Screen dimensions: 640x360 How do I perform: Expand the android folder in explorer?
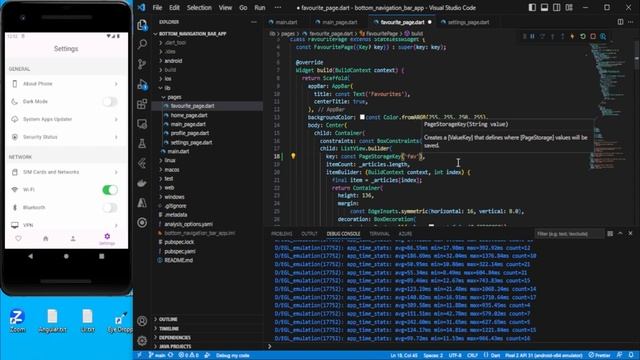coord(173,61)
